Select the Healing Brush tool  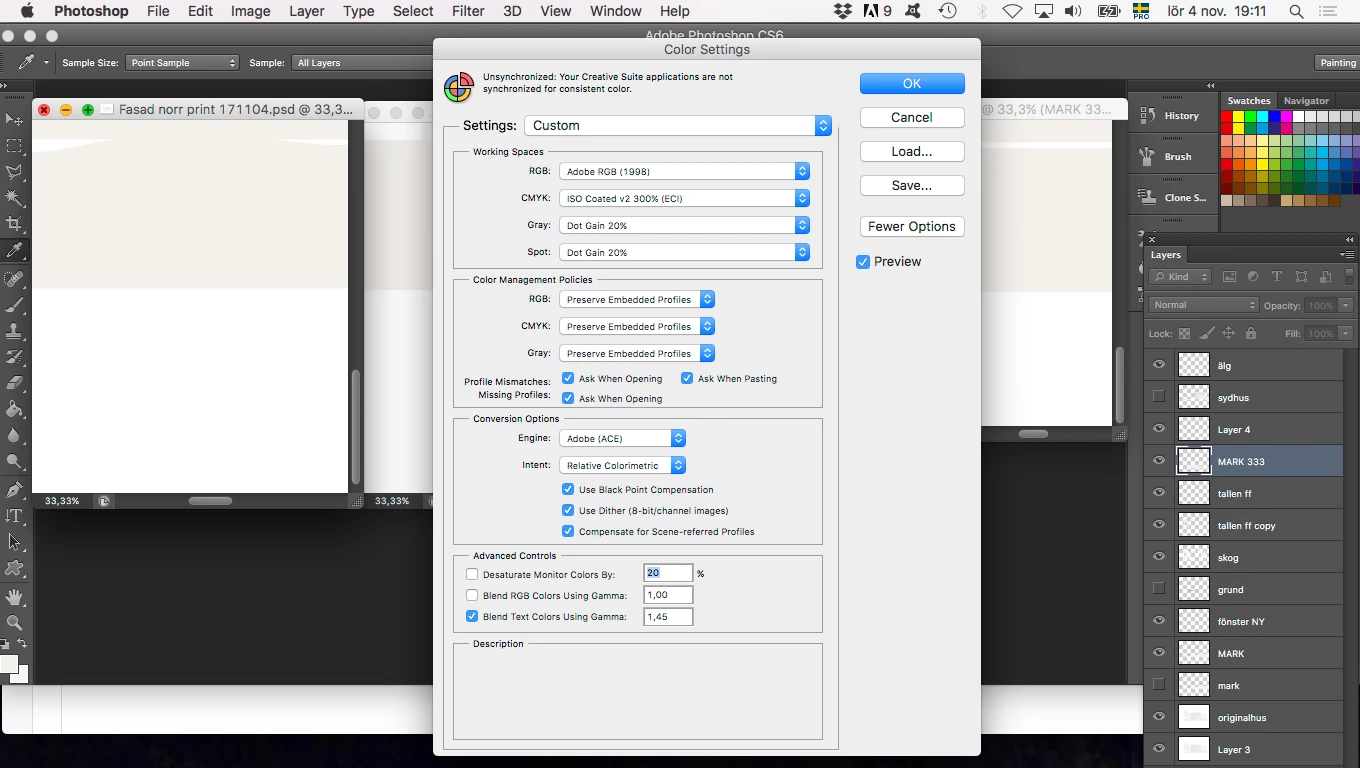[14, 279]
